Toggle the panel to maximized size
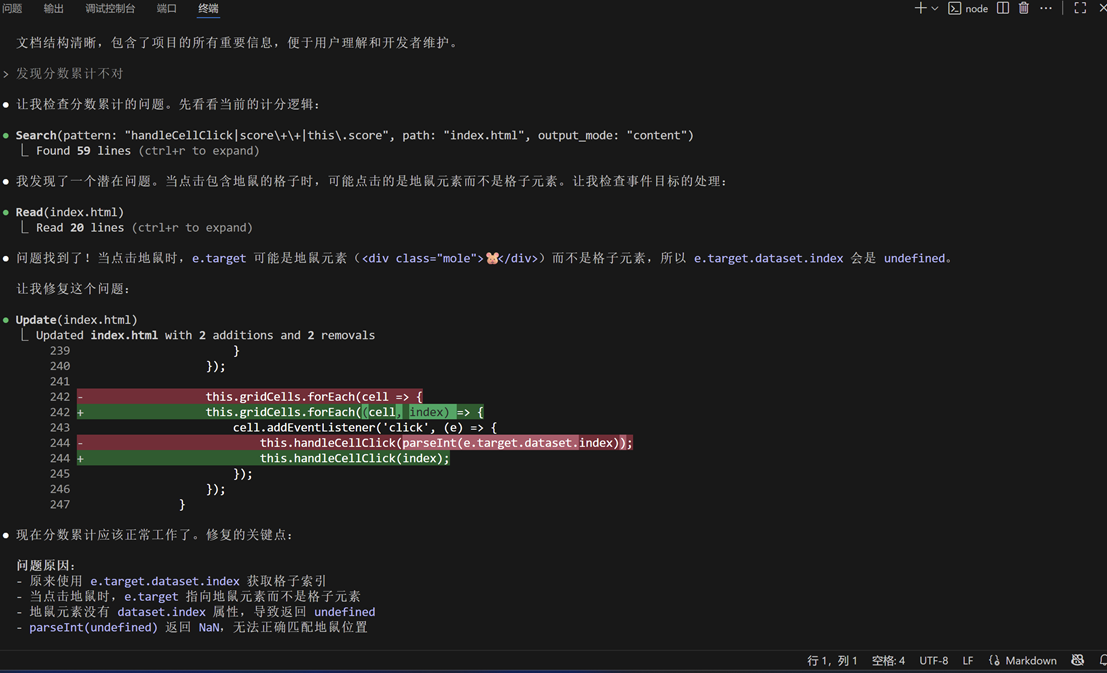Viewport: 1107px width, 673px height. click(x=1079, y=8)
